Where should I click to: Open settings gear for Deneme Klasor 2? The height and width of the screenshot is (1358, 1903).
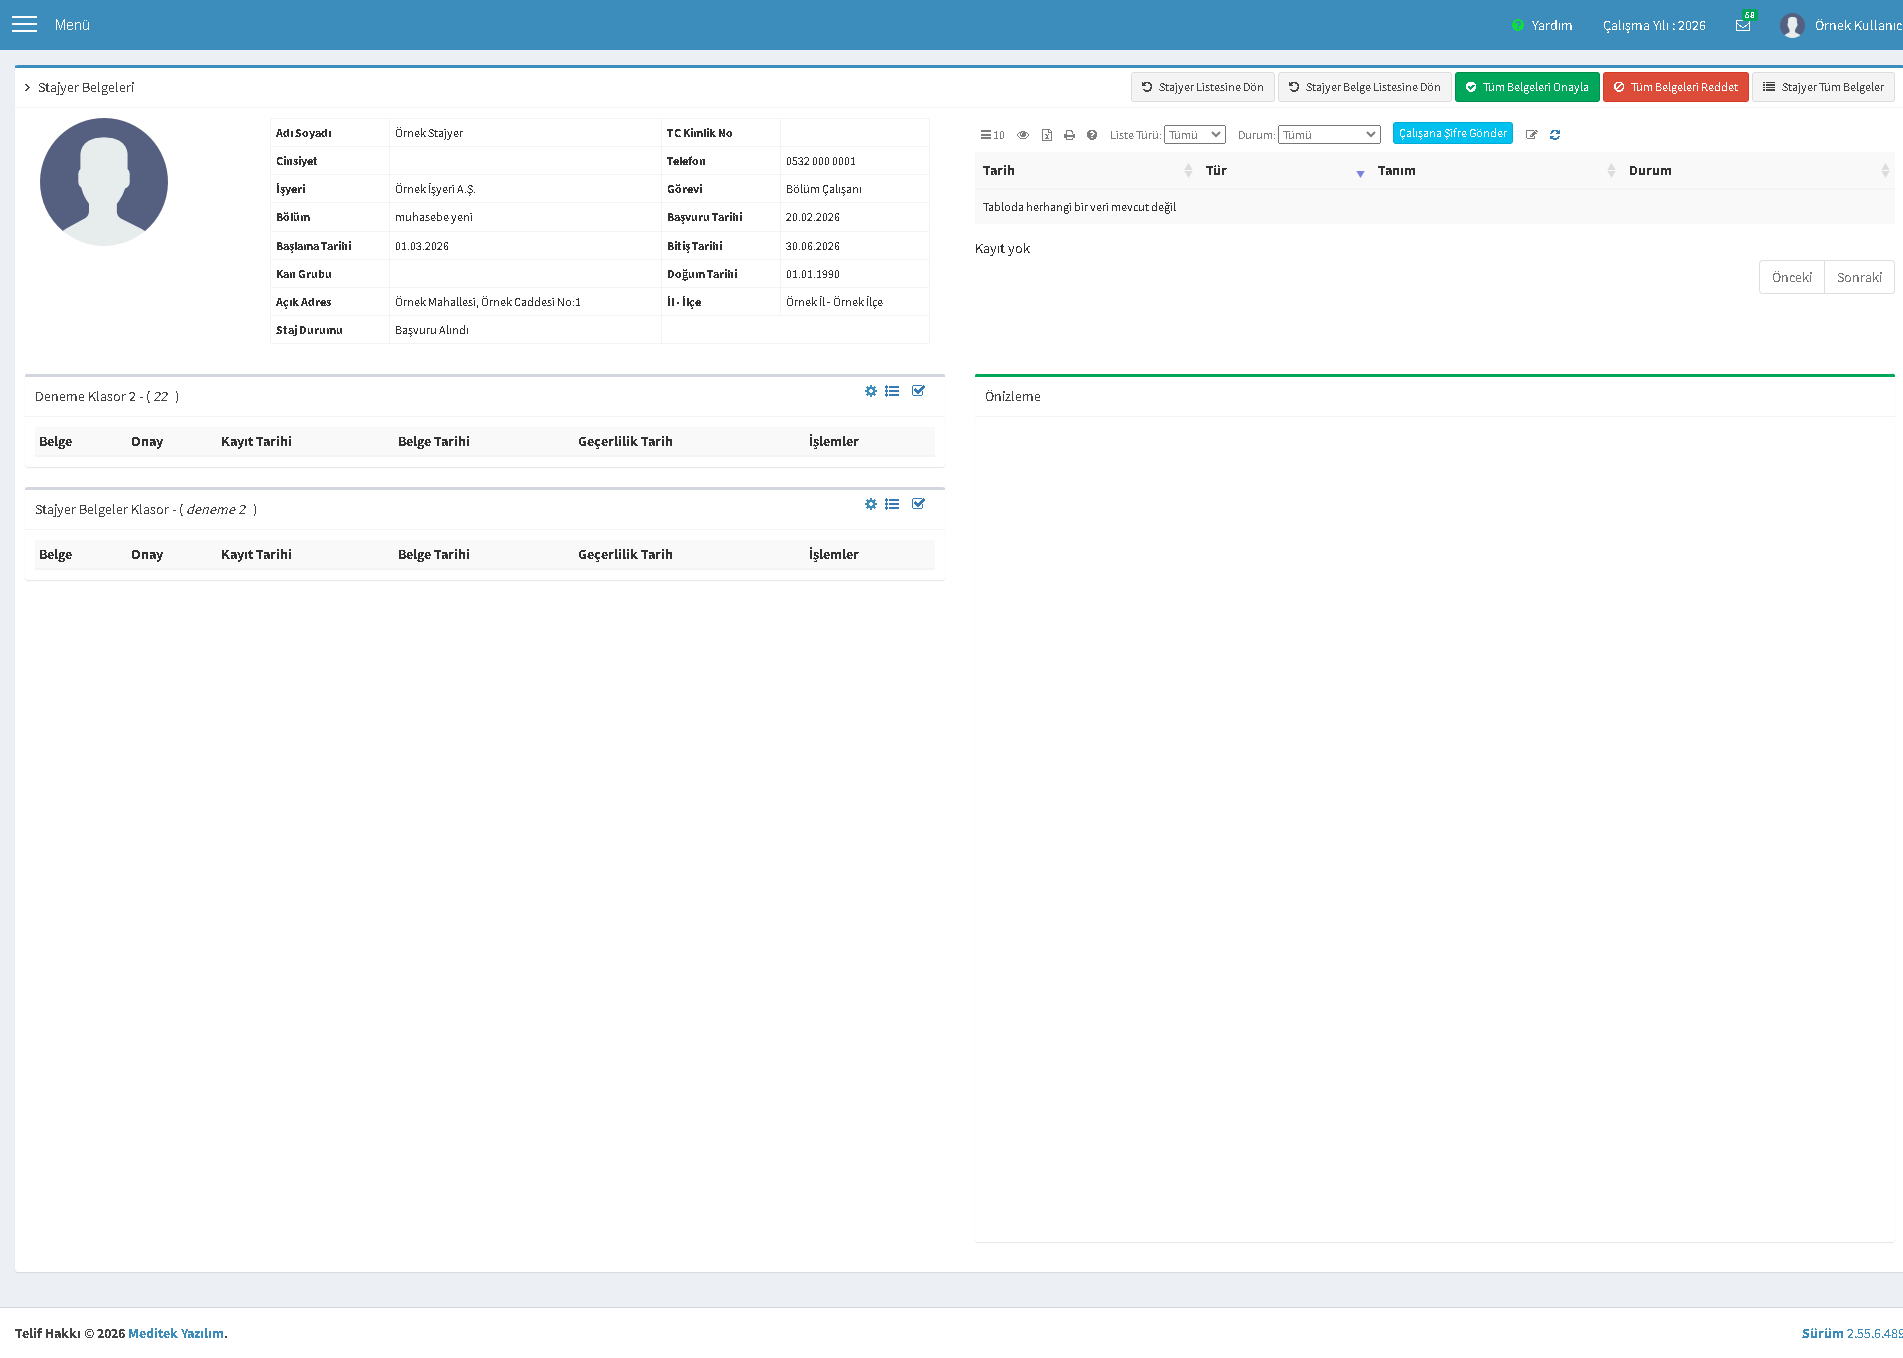tap(871, 391)
